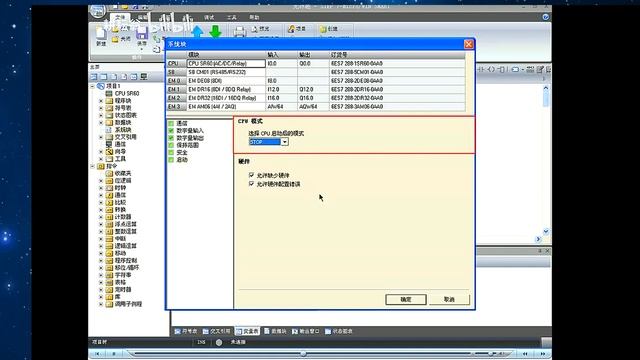Open 变量表 bottom panel tab

(x=247, y=331)
